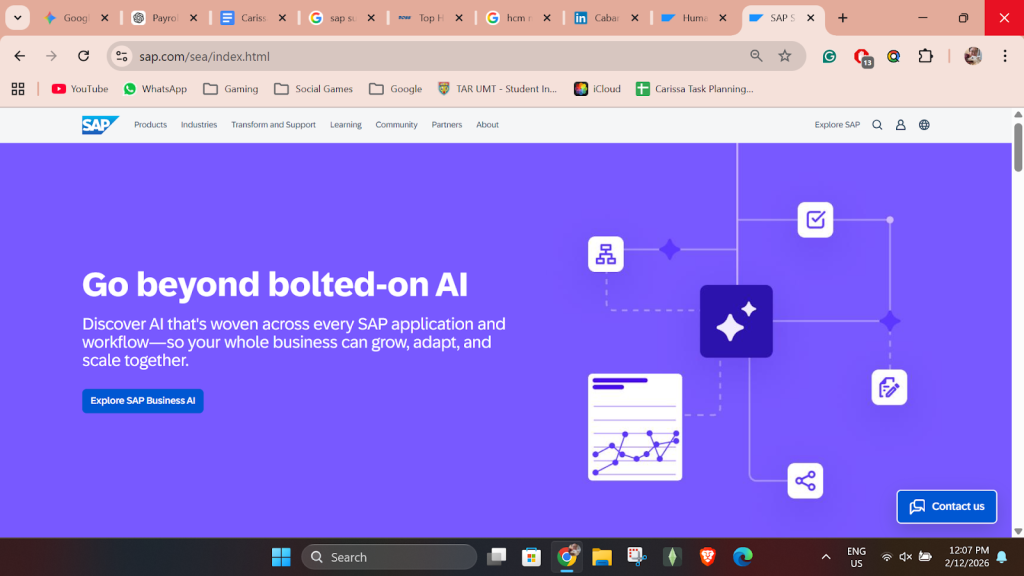Image resolution: width=1024 pixels, height=576 pixels.
Task: Click the page vertical scrollbar thumb
Action: (1017, 148)
